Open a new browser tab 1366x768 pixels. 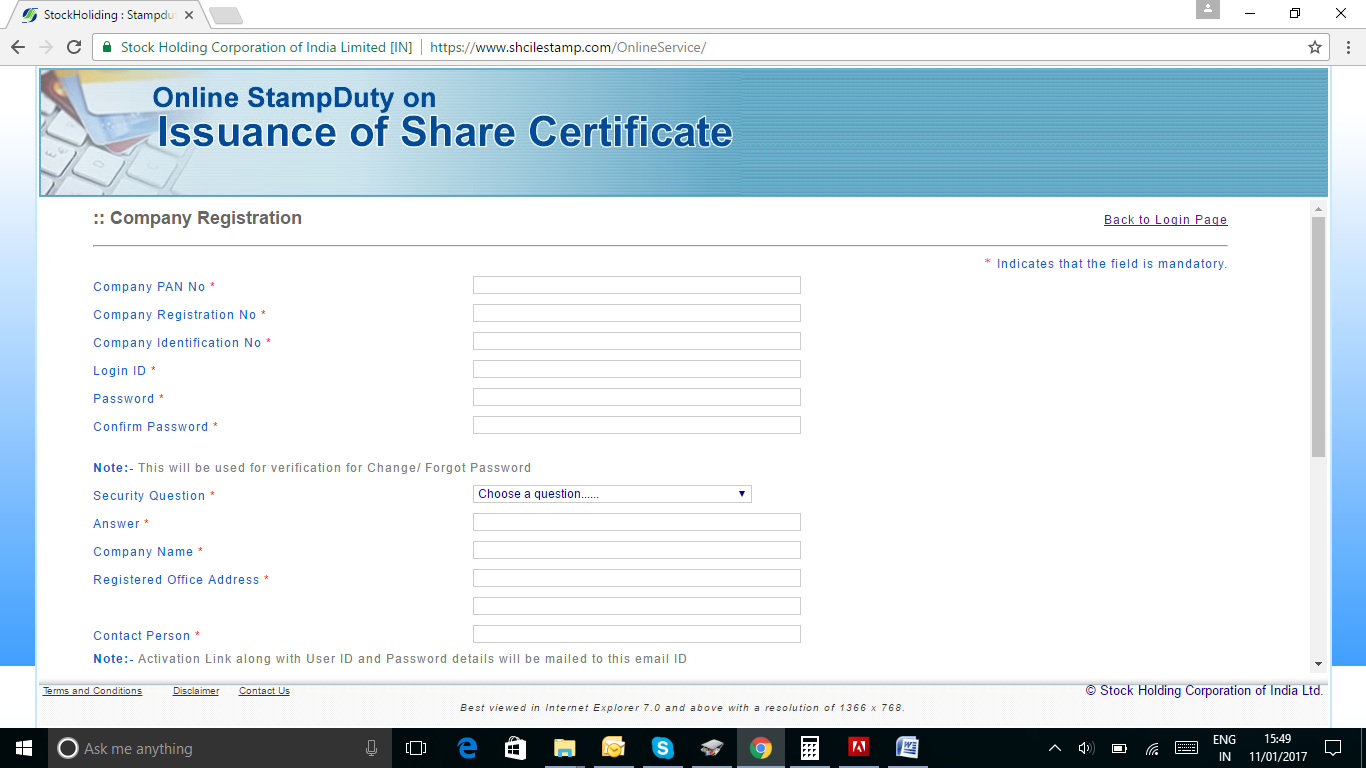[x=226, y=15]
